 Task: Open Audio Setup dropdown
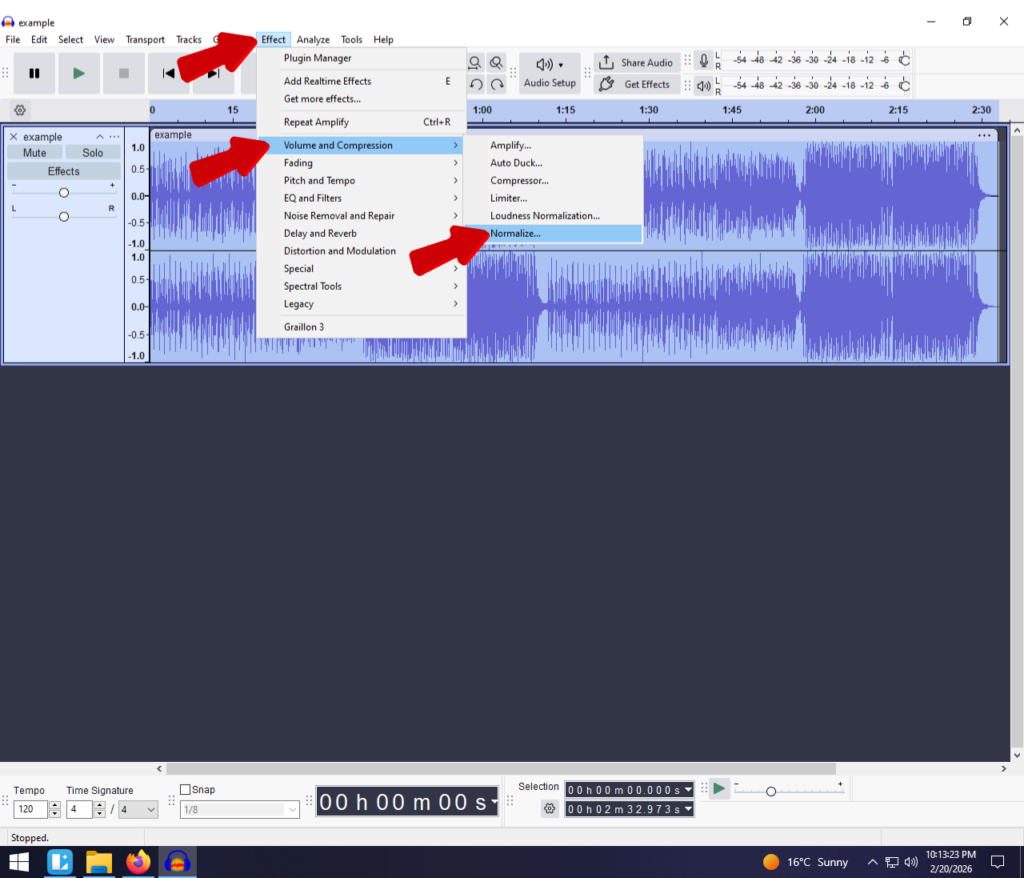point(549,73)
